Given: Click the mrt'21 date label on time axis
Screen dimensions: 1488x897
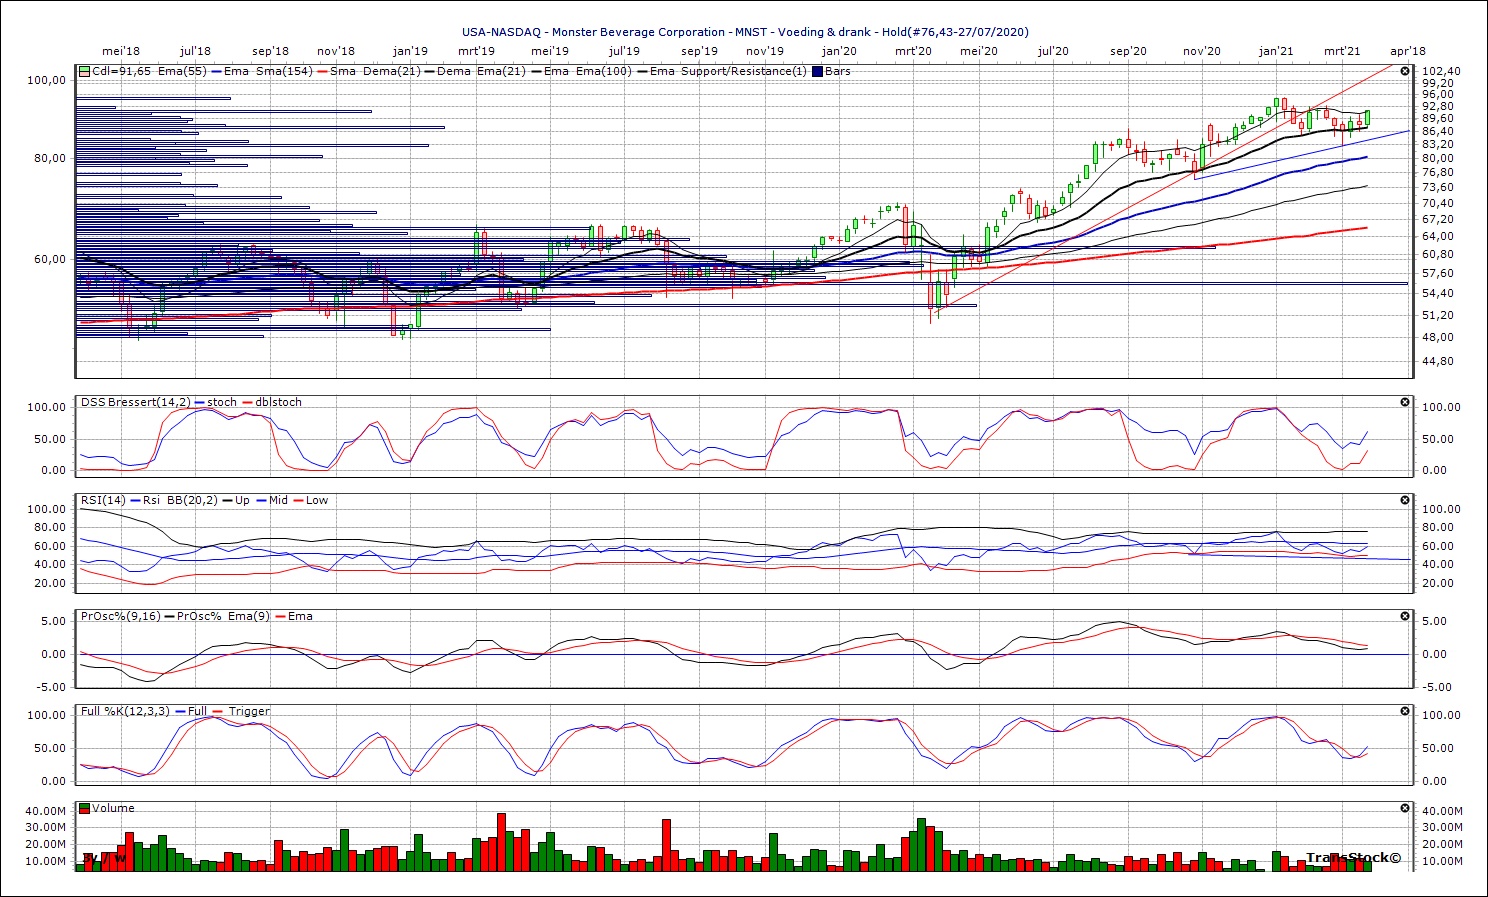Looking at the screenshot, I should (1342, 51).
